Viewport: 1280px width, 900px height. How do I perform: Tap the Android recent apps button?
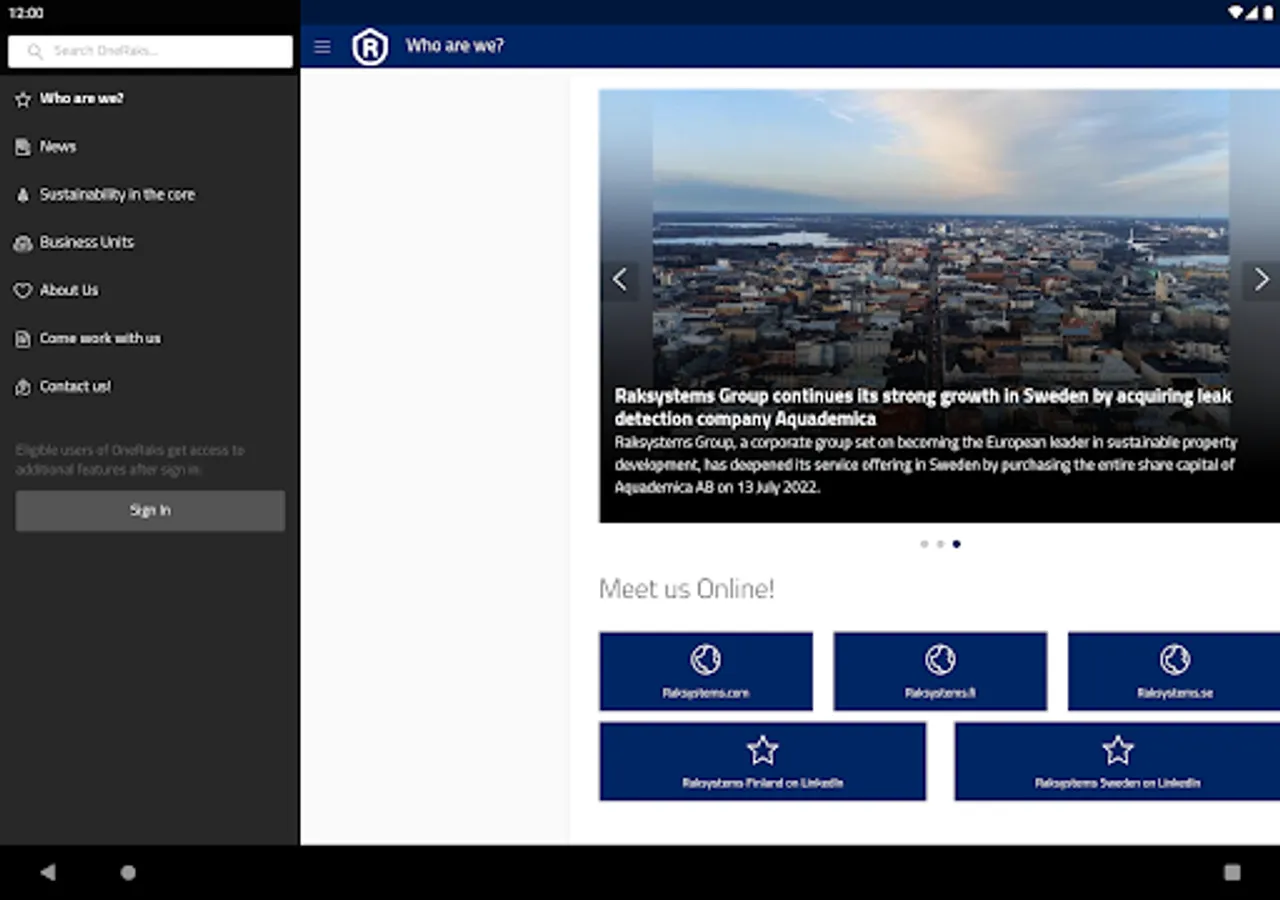click(1232, 872)
